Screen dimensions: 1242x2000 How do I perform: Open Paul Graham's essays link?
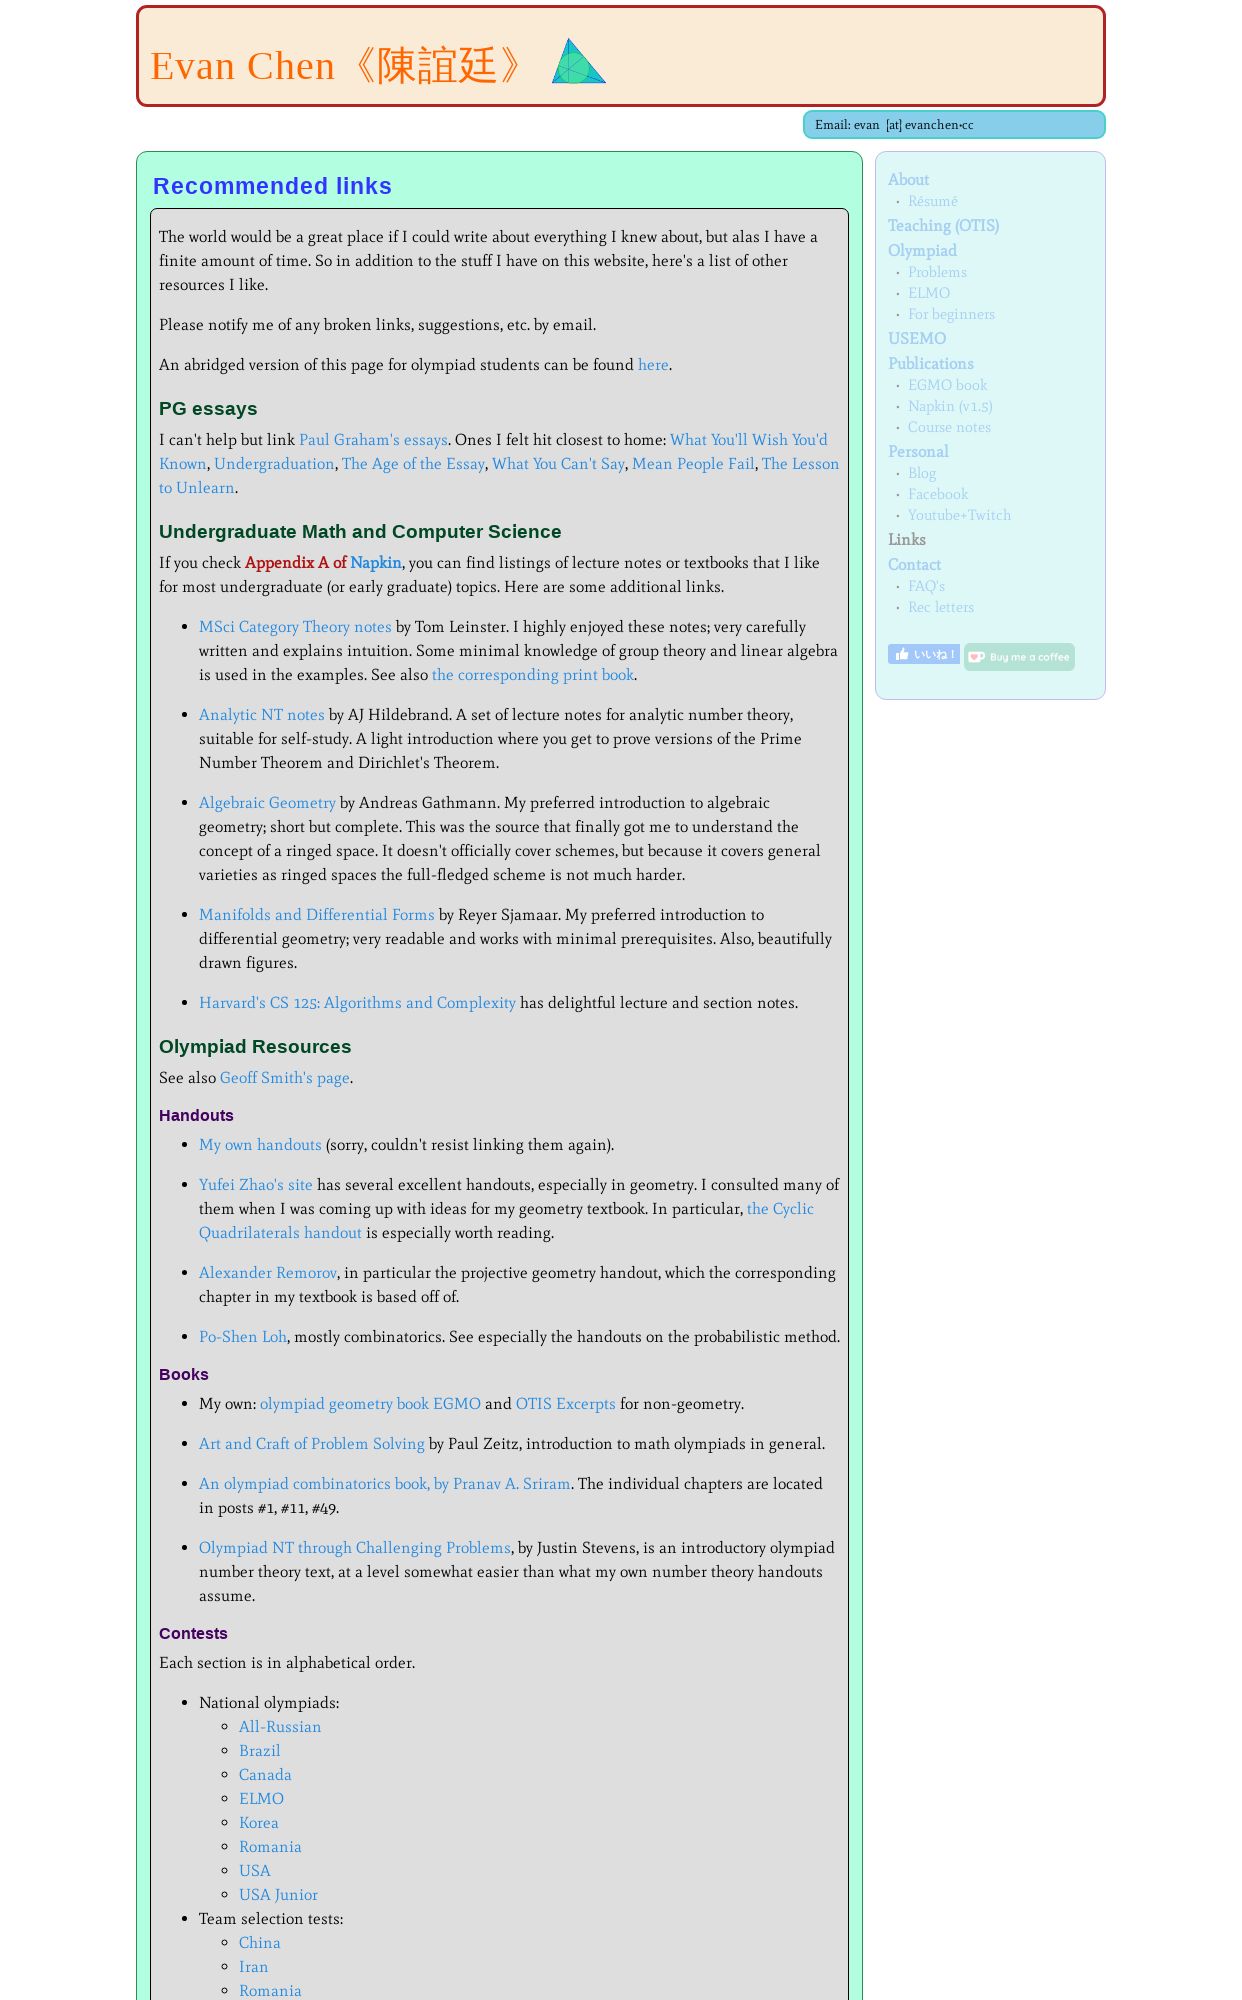point(373,440)
